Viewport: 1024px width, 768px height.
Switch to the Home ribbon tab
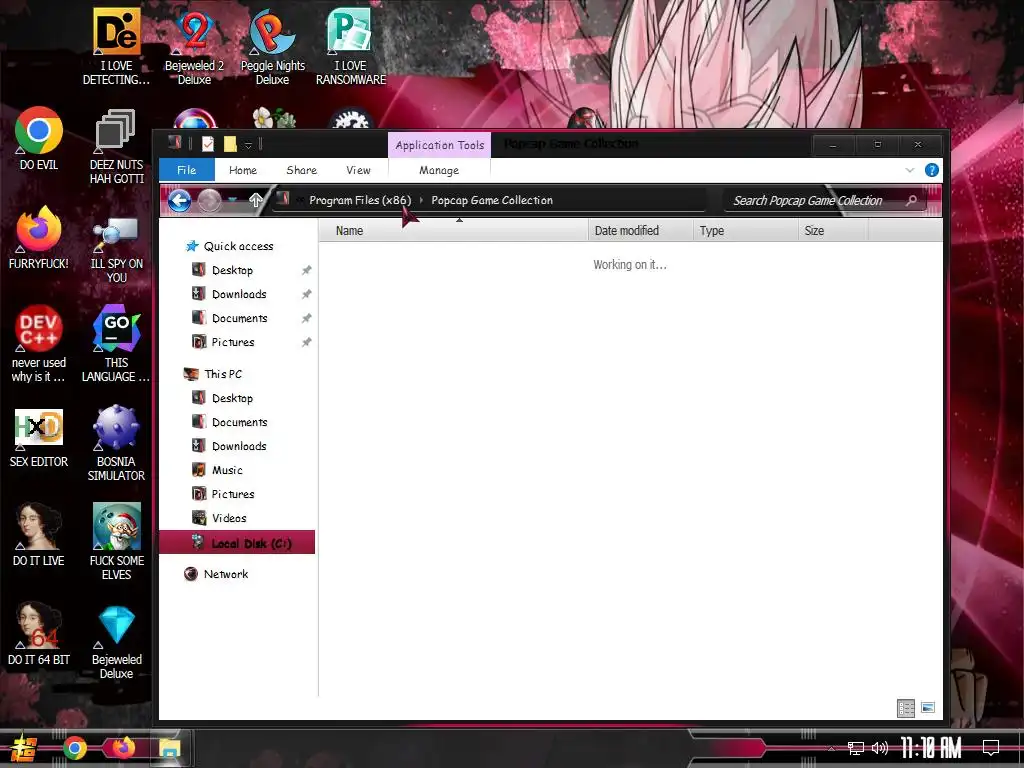pyautogui.click(x=243, y=170)
